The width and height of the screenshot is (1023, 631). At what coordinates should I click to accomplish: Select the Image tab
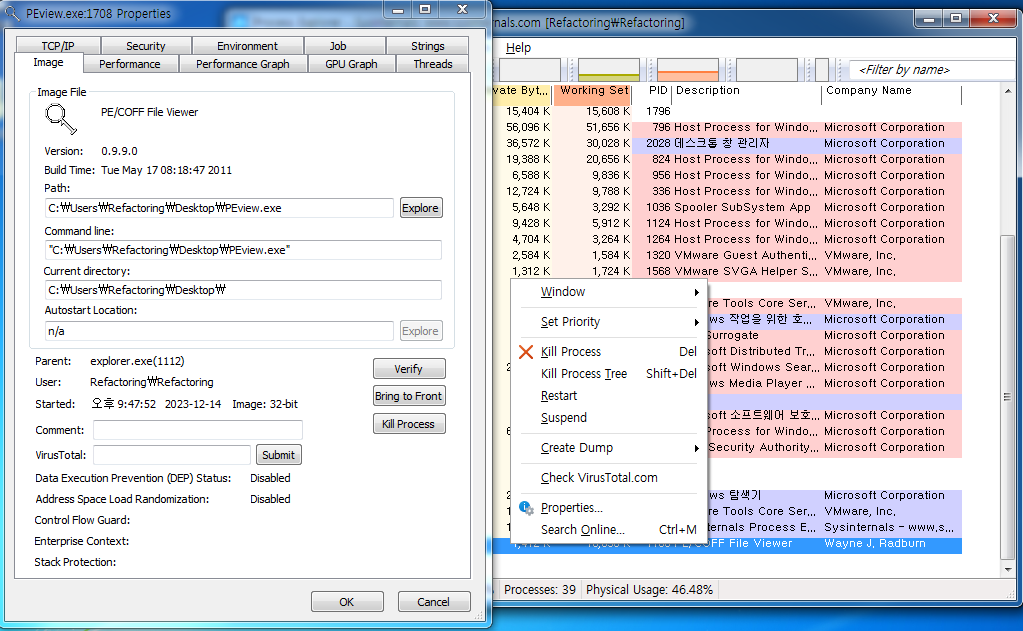48,63
